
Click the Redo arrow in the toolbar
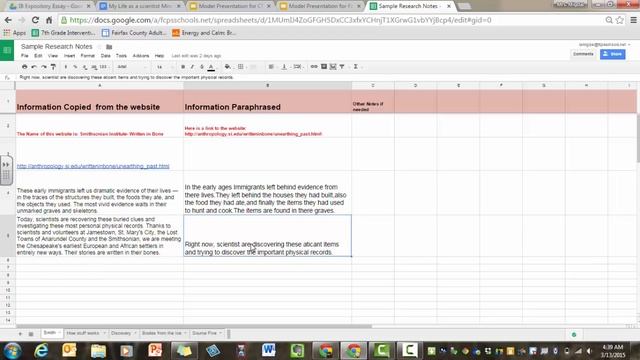[44, 67]
